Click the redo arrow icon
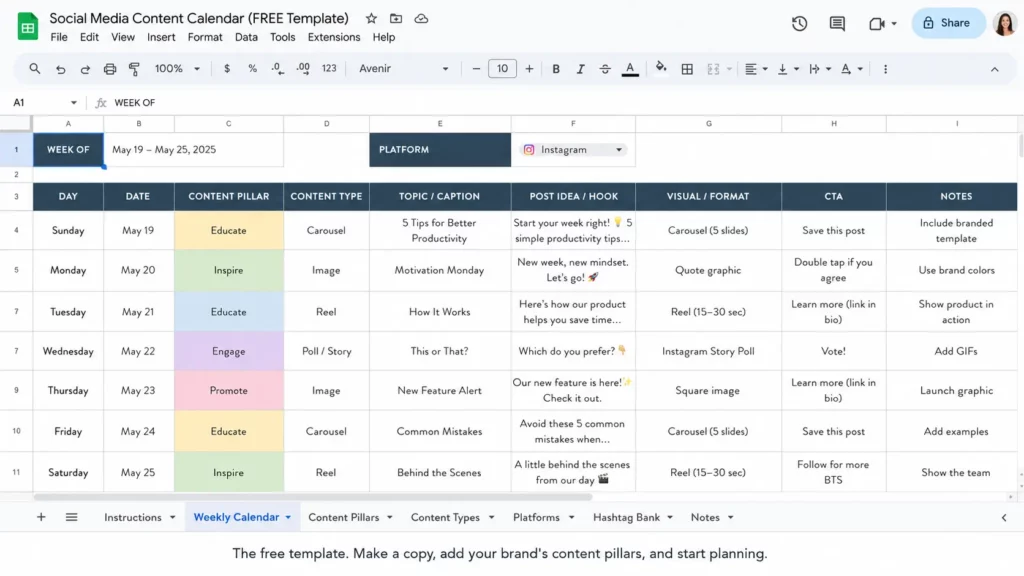Screen dimensions: 1024x576 coord(85,69)
